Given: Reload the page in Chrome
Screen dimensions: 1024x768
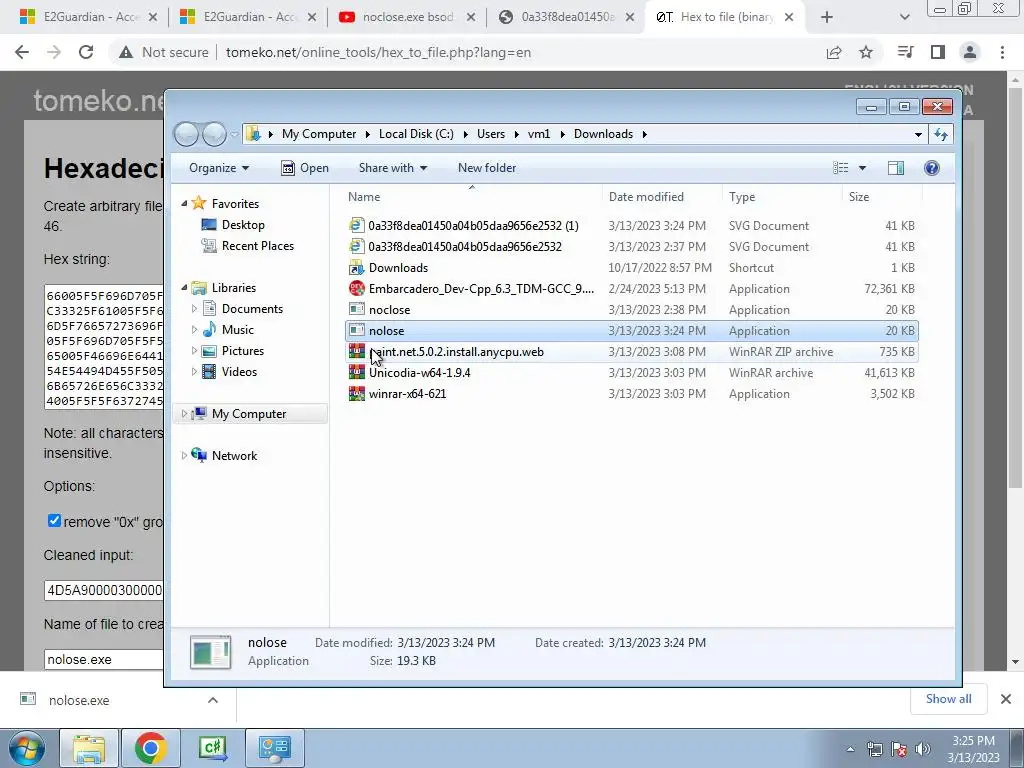Looking at the screenshot, I should pyautogui.click(x=86, y=52).
